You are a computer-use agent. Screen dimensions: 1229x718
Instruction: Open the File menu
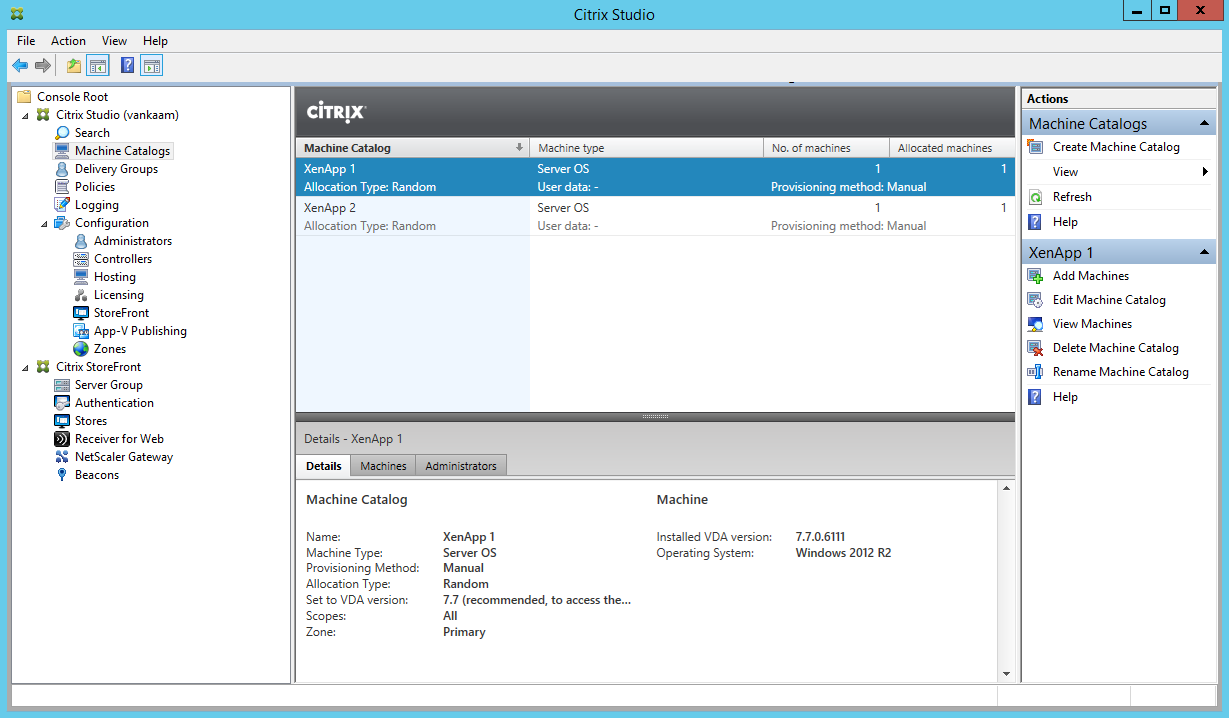26,41
